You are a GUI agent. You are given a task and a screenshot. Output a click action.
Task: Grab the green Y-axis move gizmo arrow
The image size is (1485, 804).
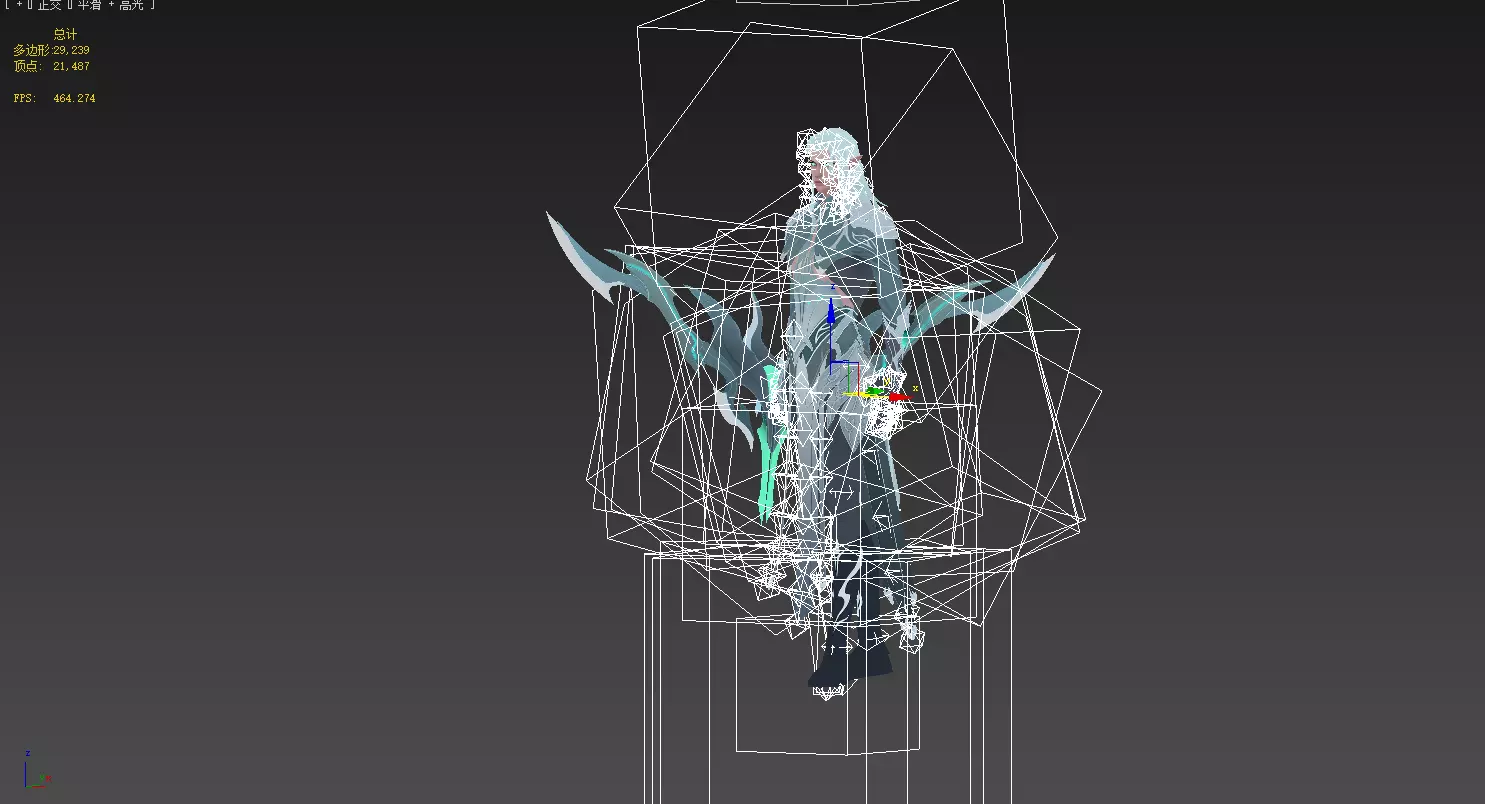(x=877, y=390)
